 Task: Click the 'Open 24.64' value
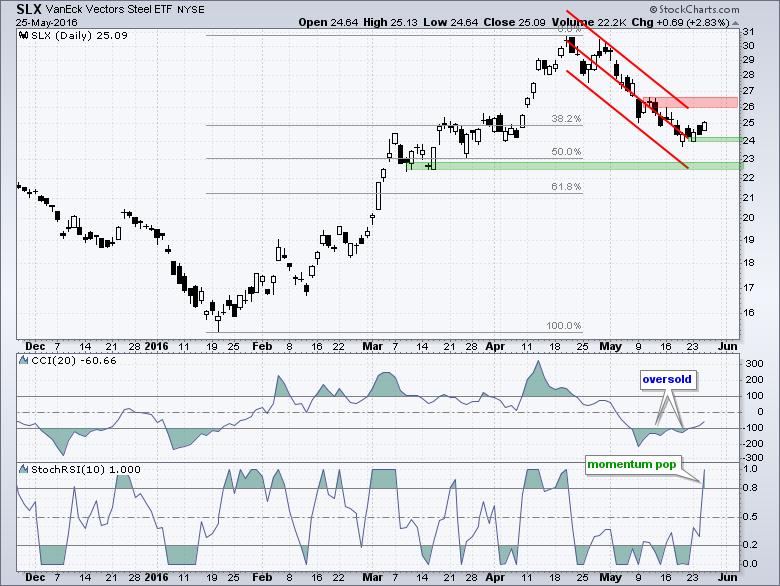tap(328, 22)
